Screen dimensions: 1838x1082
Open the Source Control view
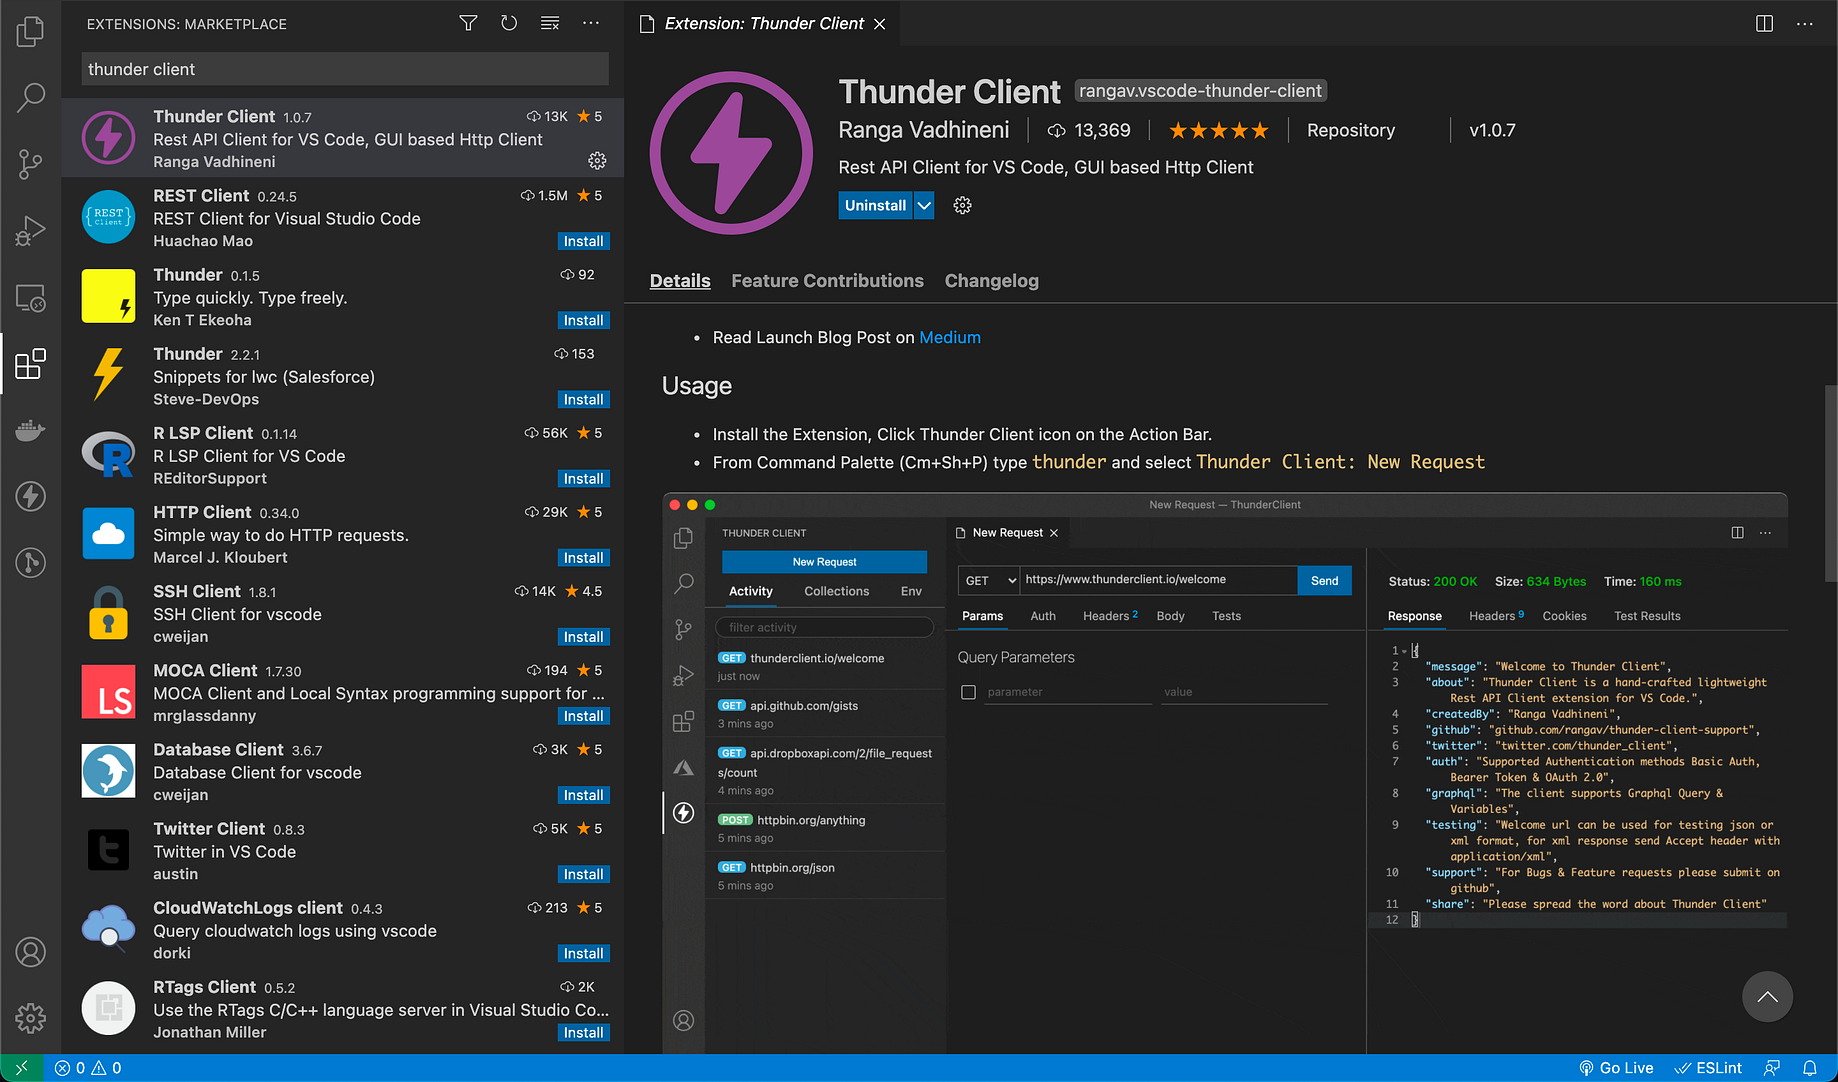[30, 164]
